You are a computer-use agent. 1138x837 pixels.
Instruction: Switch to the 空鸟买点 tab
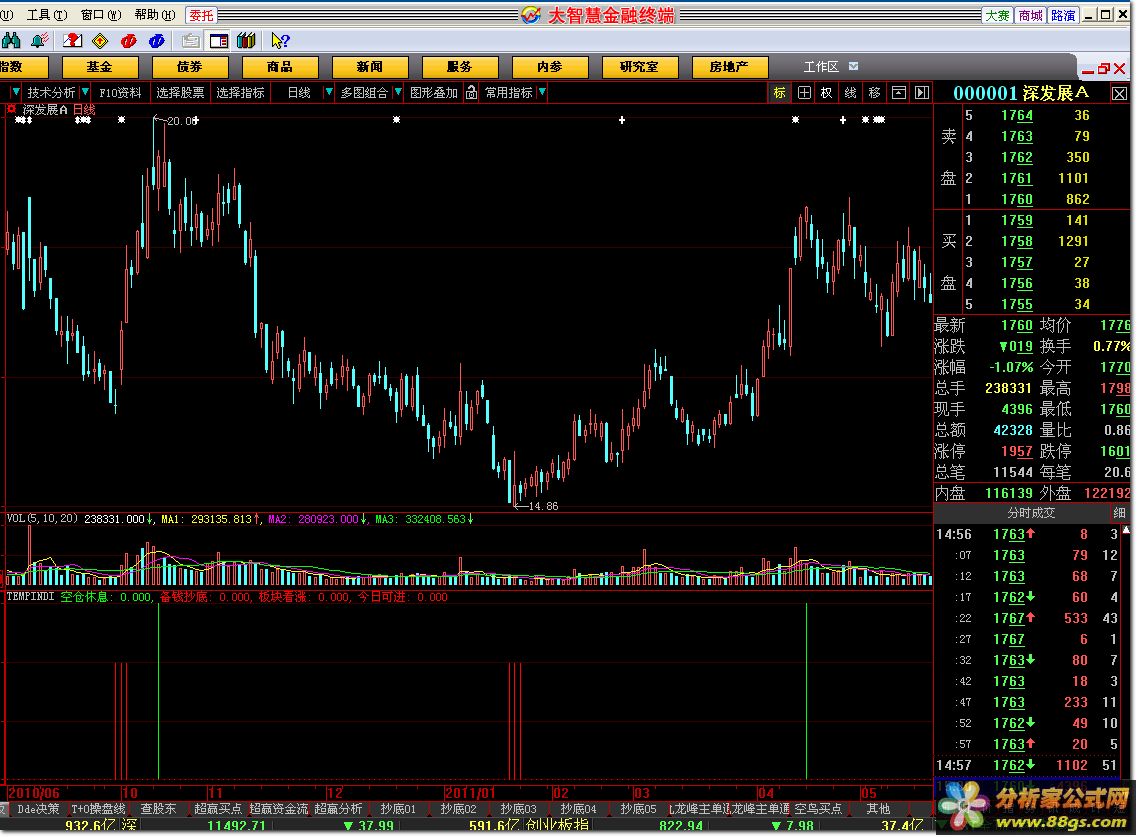coord(818,809)
